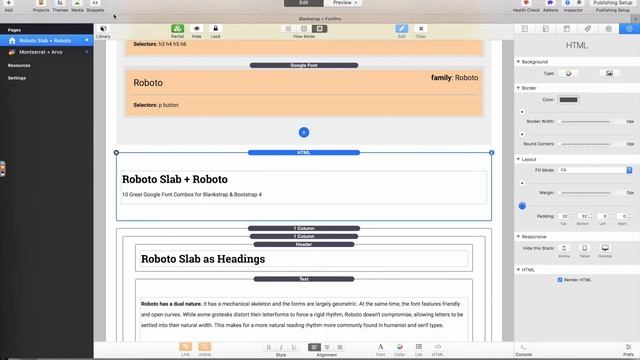Open the Console
The image size is (640, 360).
(x=524, y=350)
